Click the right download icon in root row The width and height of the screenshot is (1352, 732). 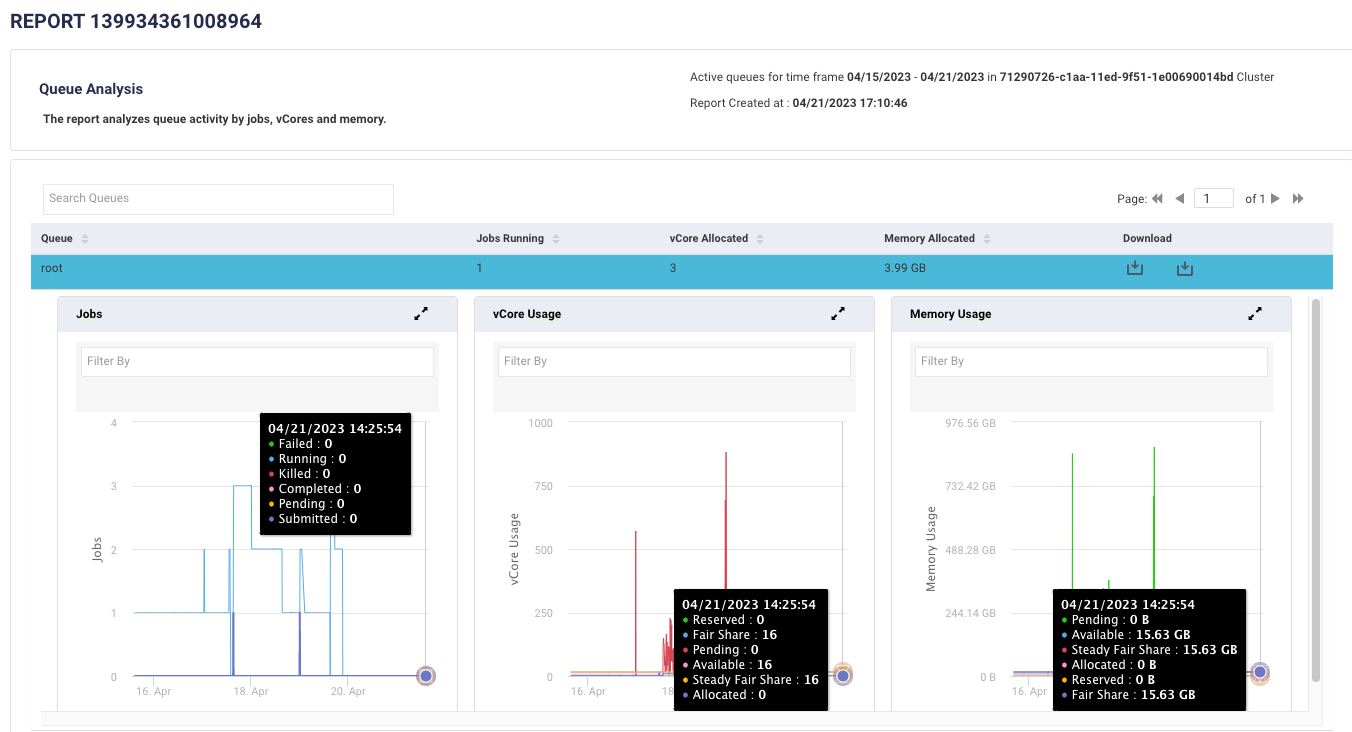1185,268
